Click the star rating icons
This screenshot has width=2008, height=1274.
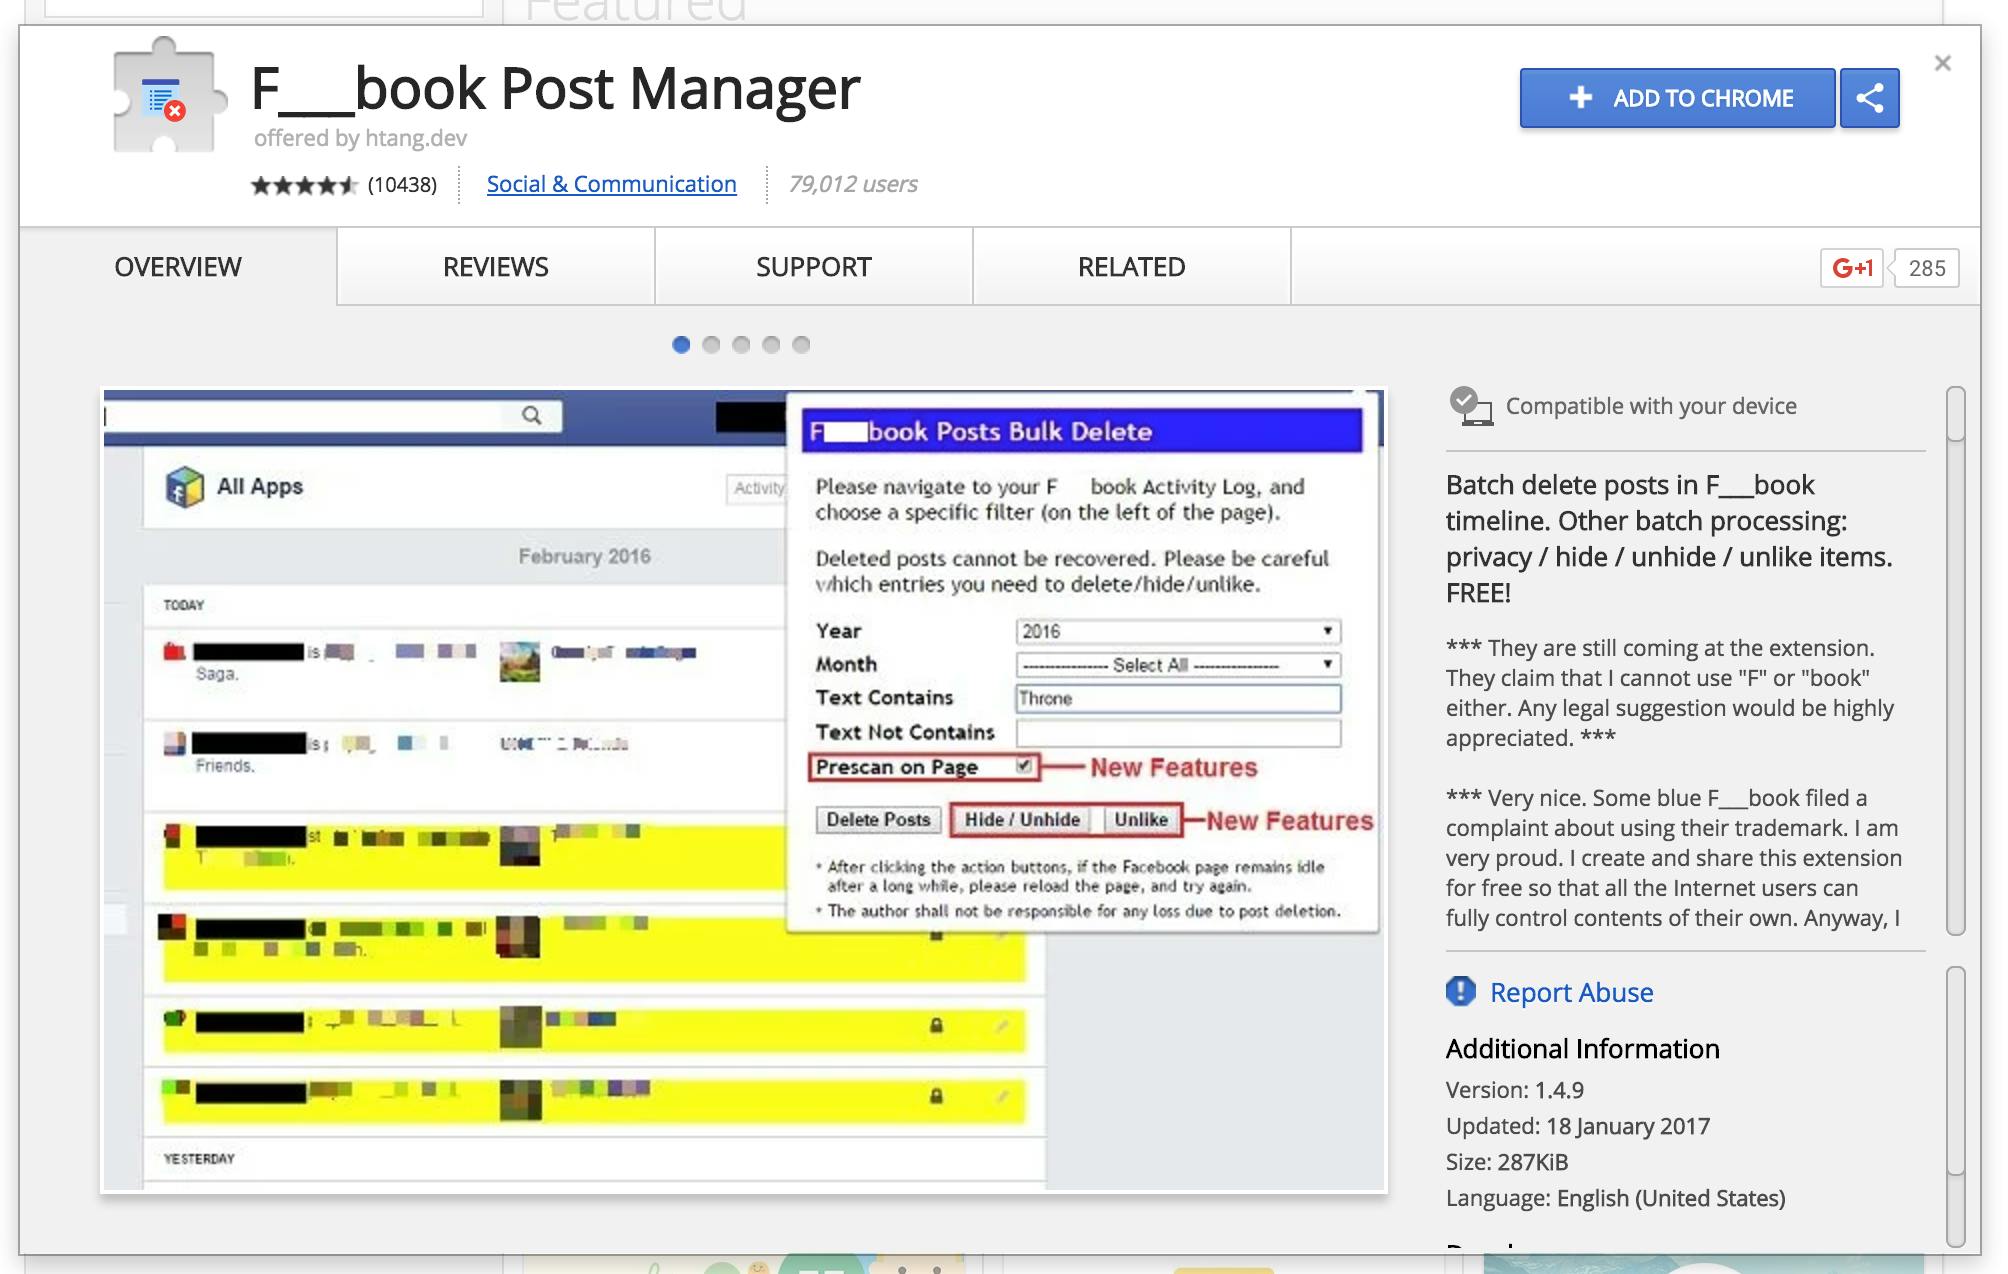[304, 185]
